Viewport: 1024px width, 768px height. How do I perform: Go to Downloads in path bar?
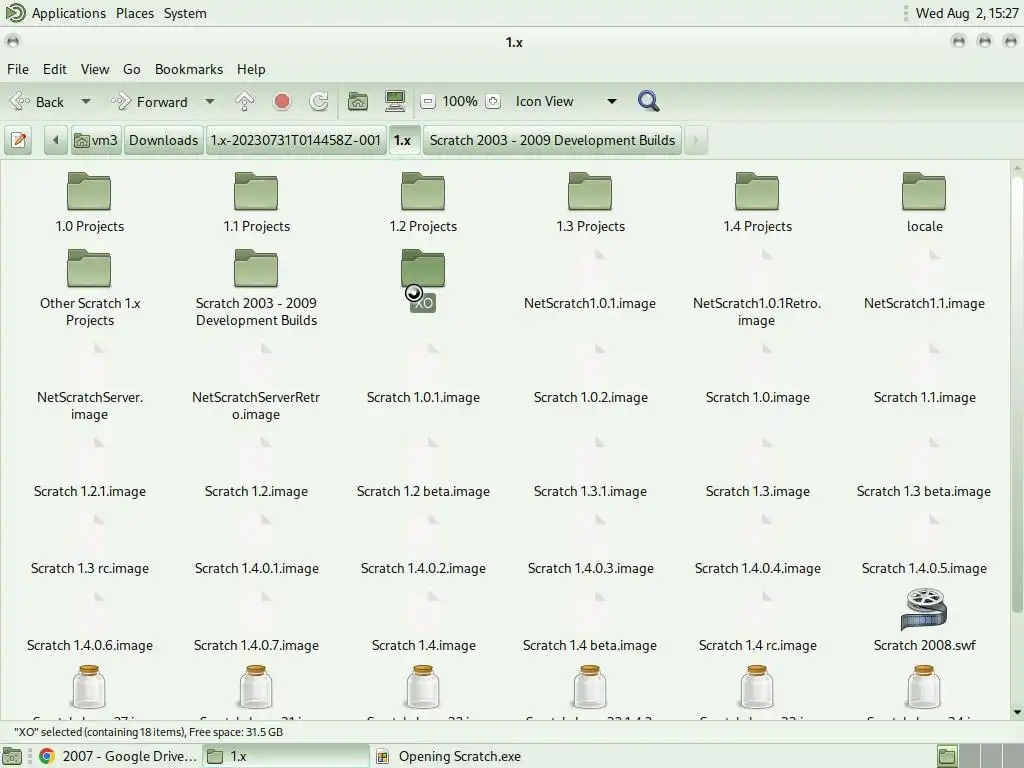click(163, 140)
